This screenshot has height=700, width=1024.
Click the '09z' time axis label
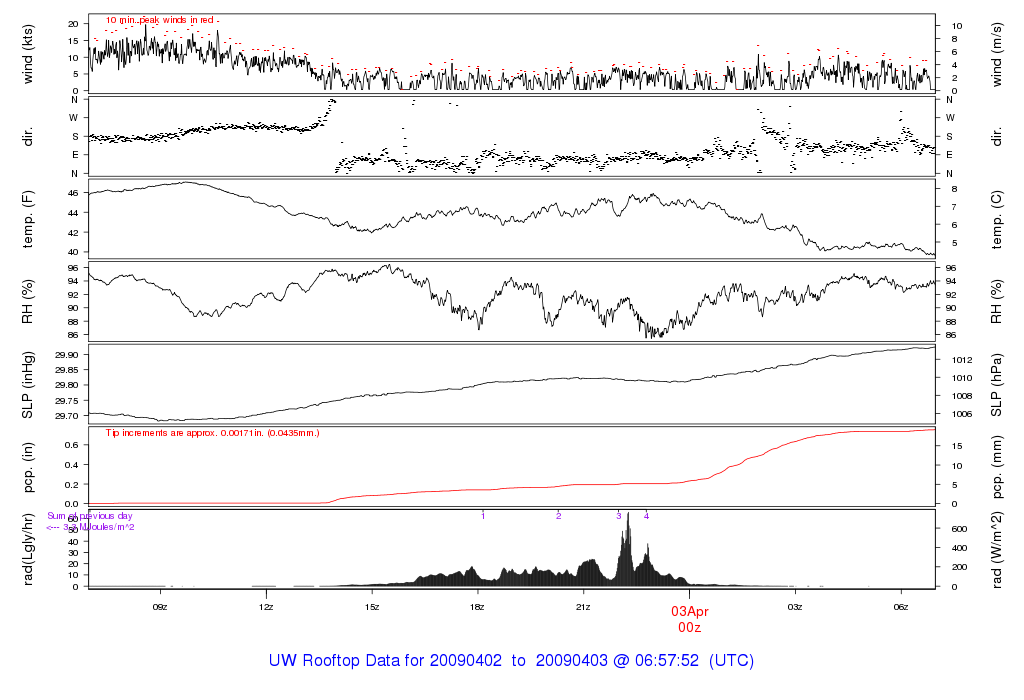(x=160, y=607)
